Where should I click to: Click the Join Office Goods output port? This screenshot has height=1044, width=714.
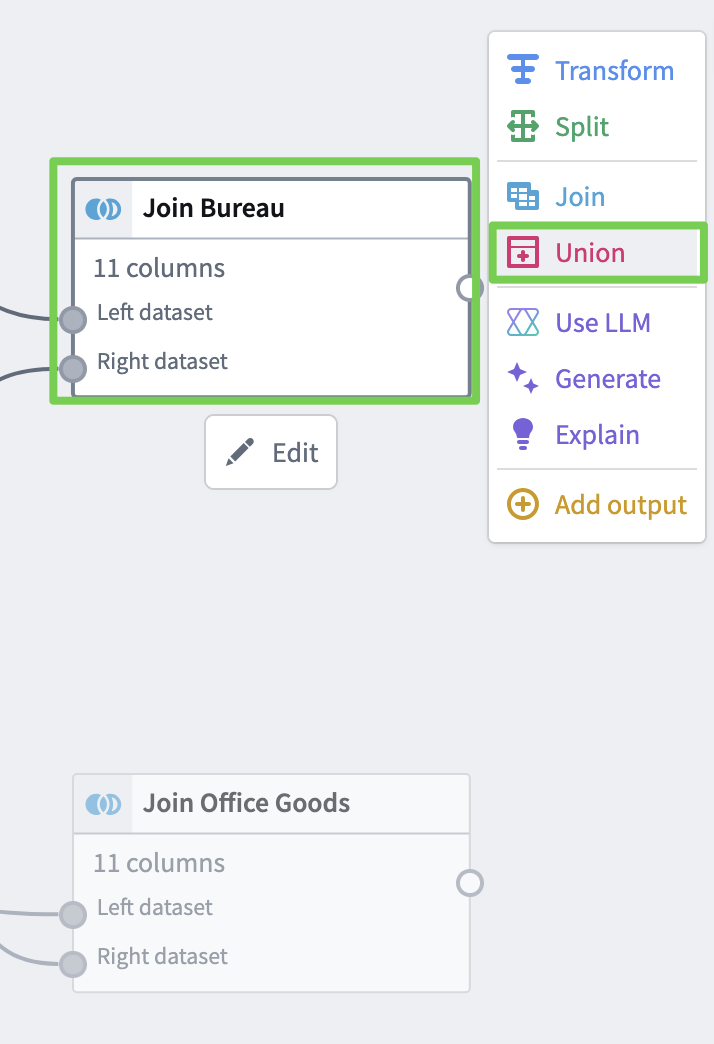point(469,883)
